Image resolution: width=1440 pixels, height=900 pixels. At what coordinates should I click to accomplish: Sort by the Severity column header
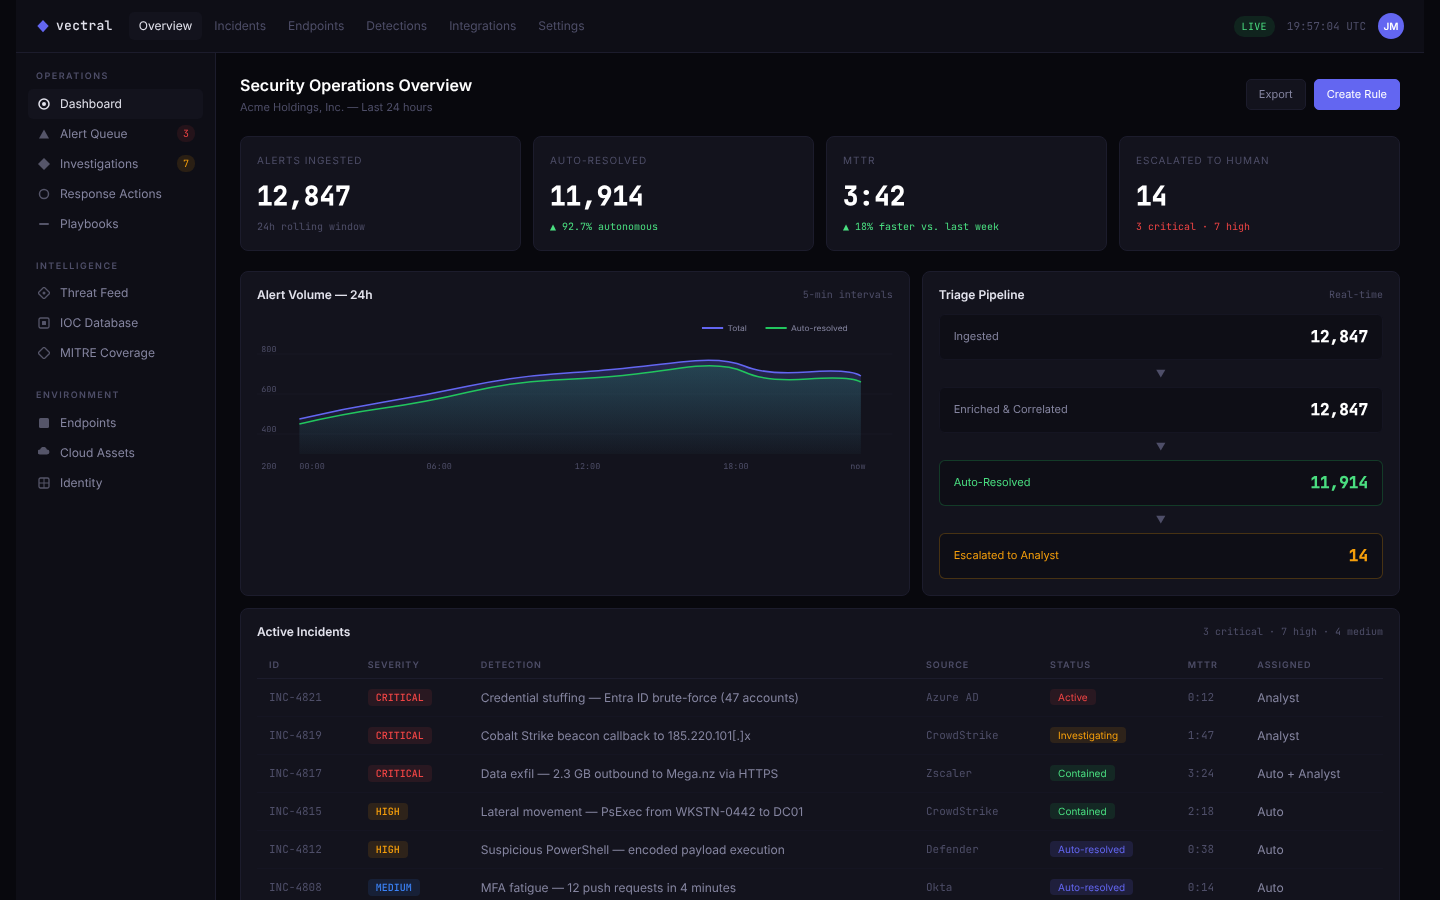click(393, 665)
